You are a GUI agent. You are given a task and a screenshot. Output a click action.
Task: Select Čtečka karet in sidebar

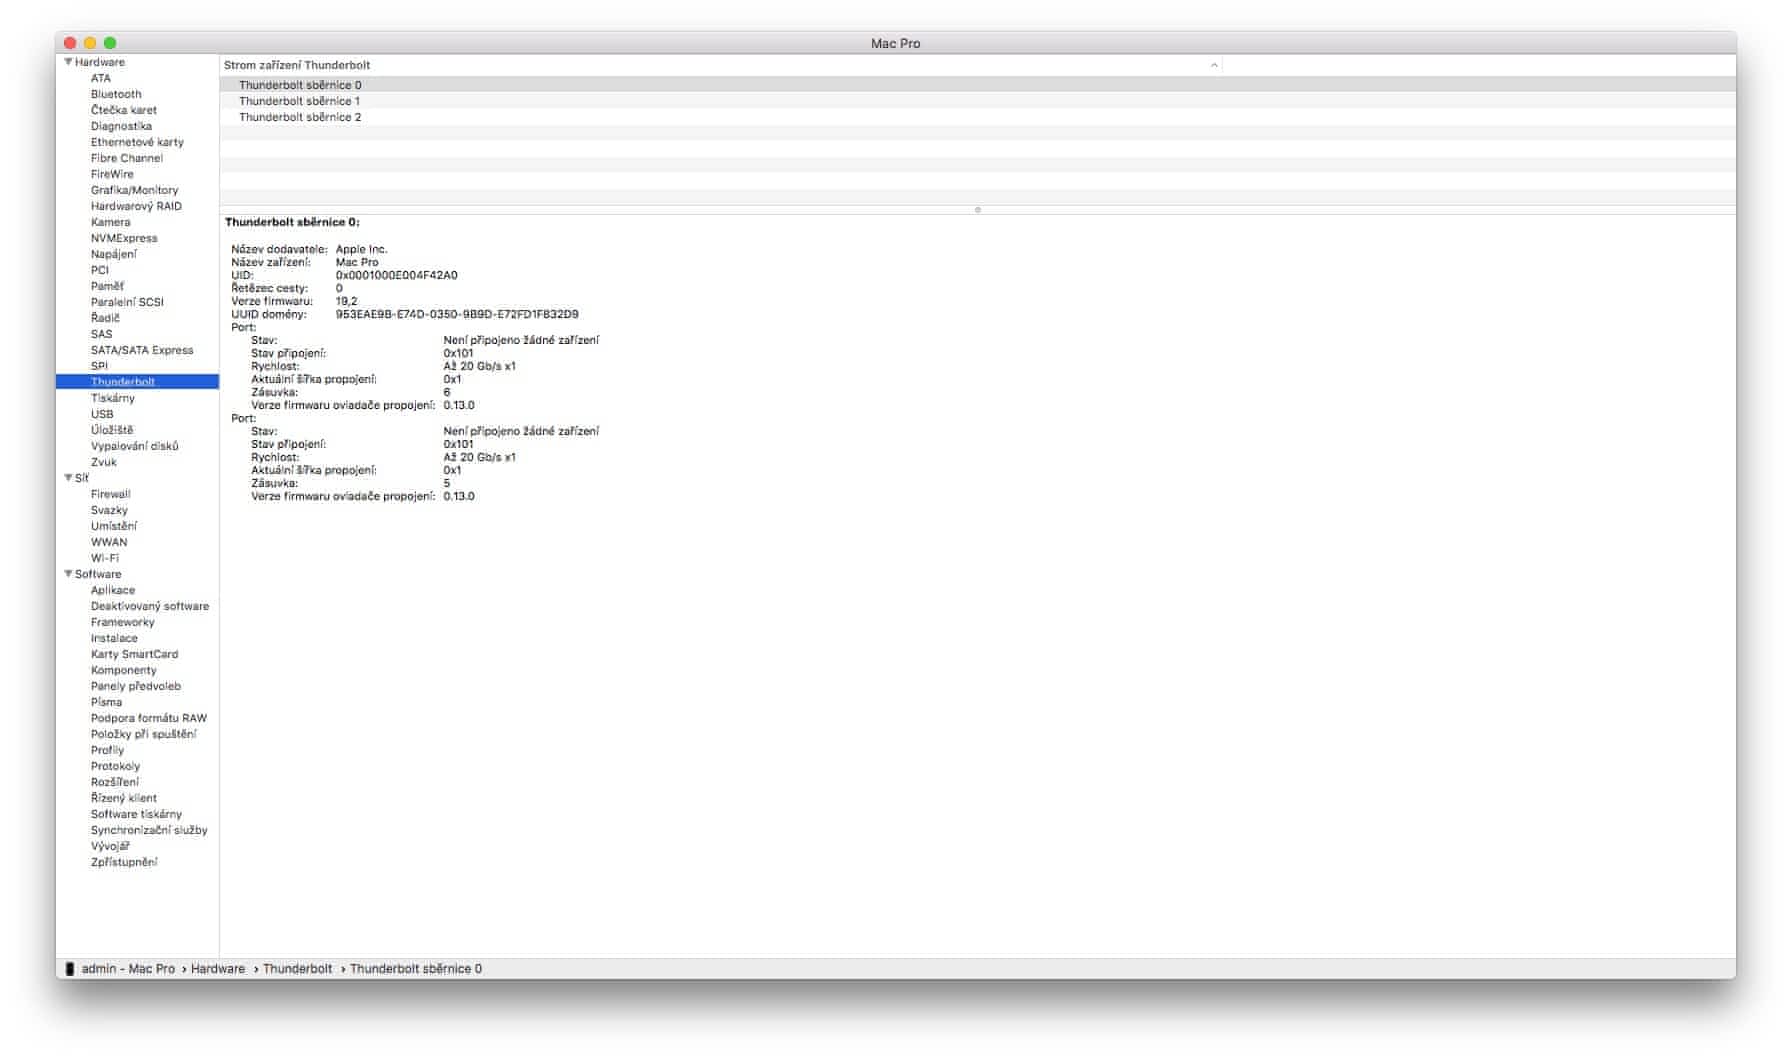coord(124,110)
